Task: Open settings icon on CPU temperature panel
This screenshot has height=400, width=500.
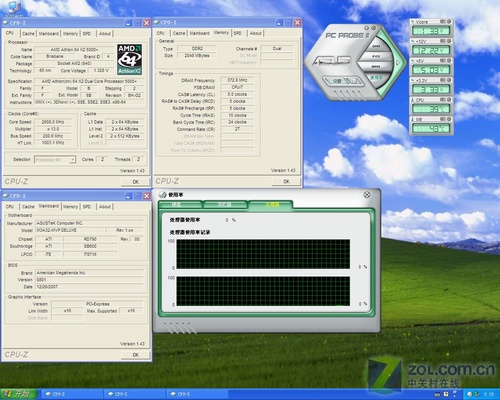Action: tap(443, 100)
